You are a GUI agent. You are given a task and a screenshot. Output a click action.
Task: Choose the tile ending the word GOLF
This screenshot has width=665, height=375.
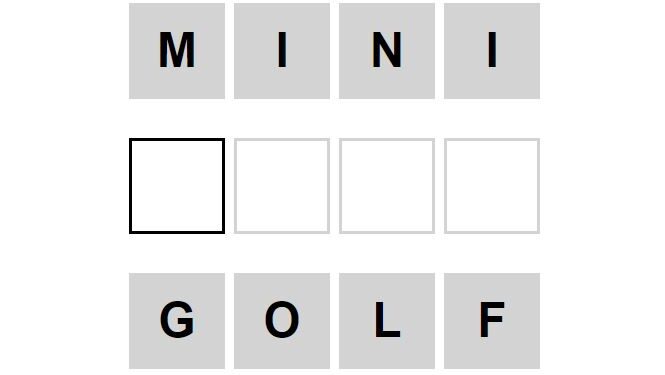492,321
